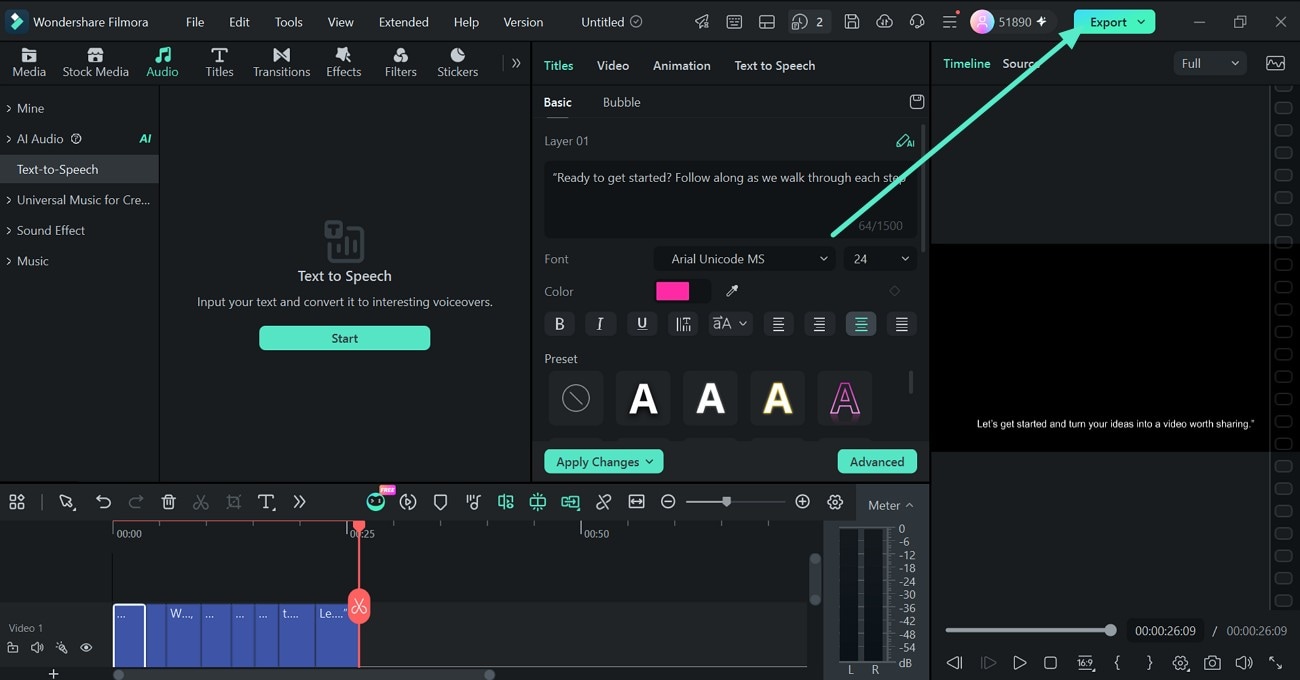Open the Stickers tab
Screen dimensions: 1300x680
tap(457, 62)
